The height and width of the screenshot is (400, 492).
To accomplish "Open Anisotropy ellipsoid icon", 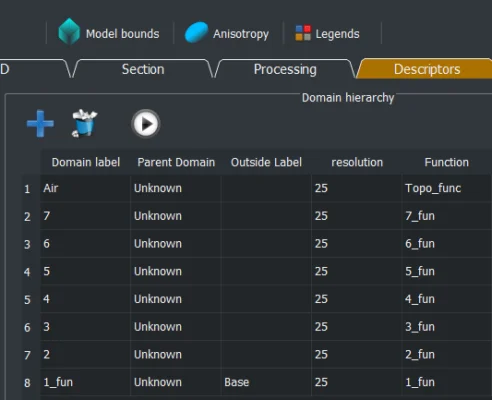I will coord(196,32).
